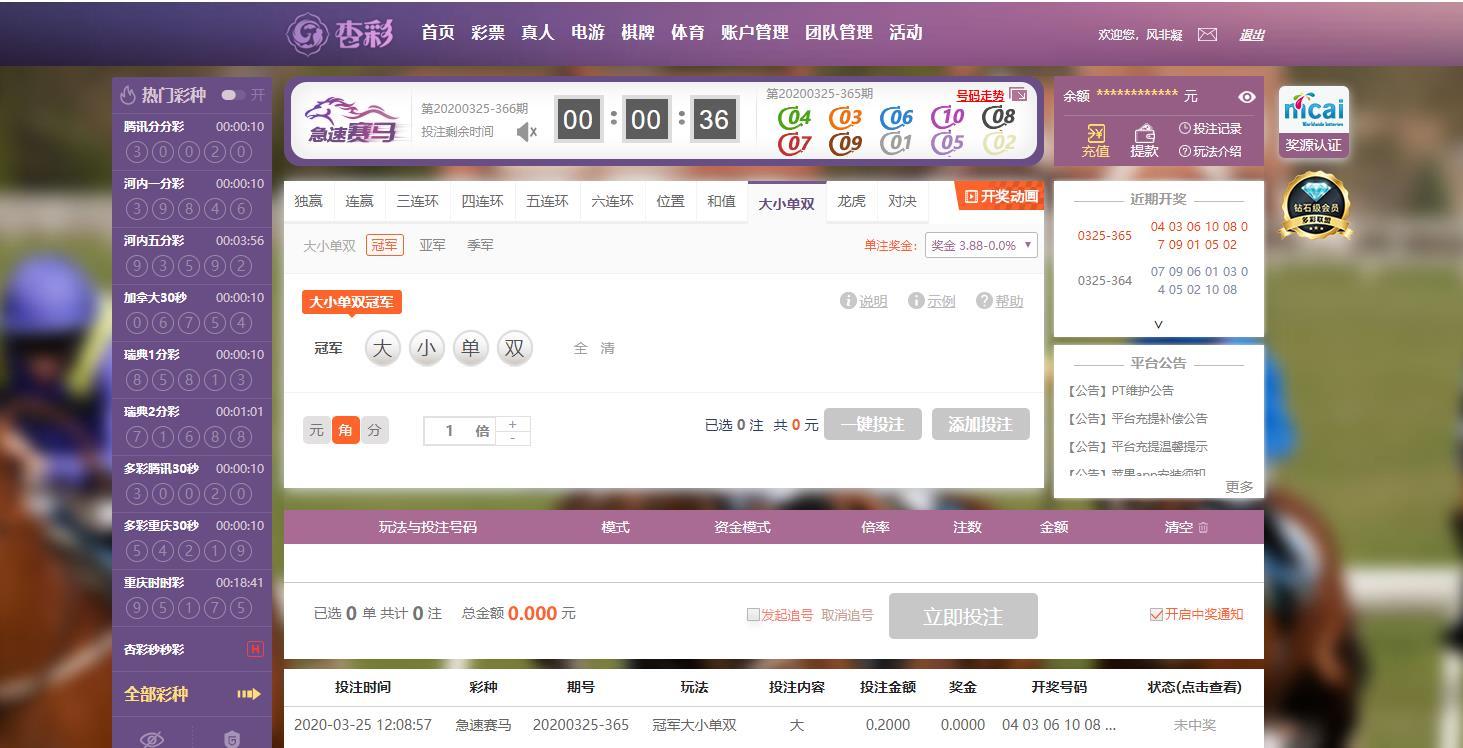Open the mail envelope icon in header

(1207, 34)
